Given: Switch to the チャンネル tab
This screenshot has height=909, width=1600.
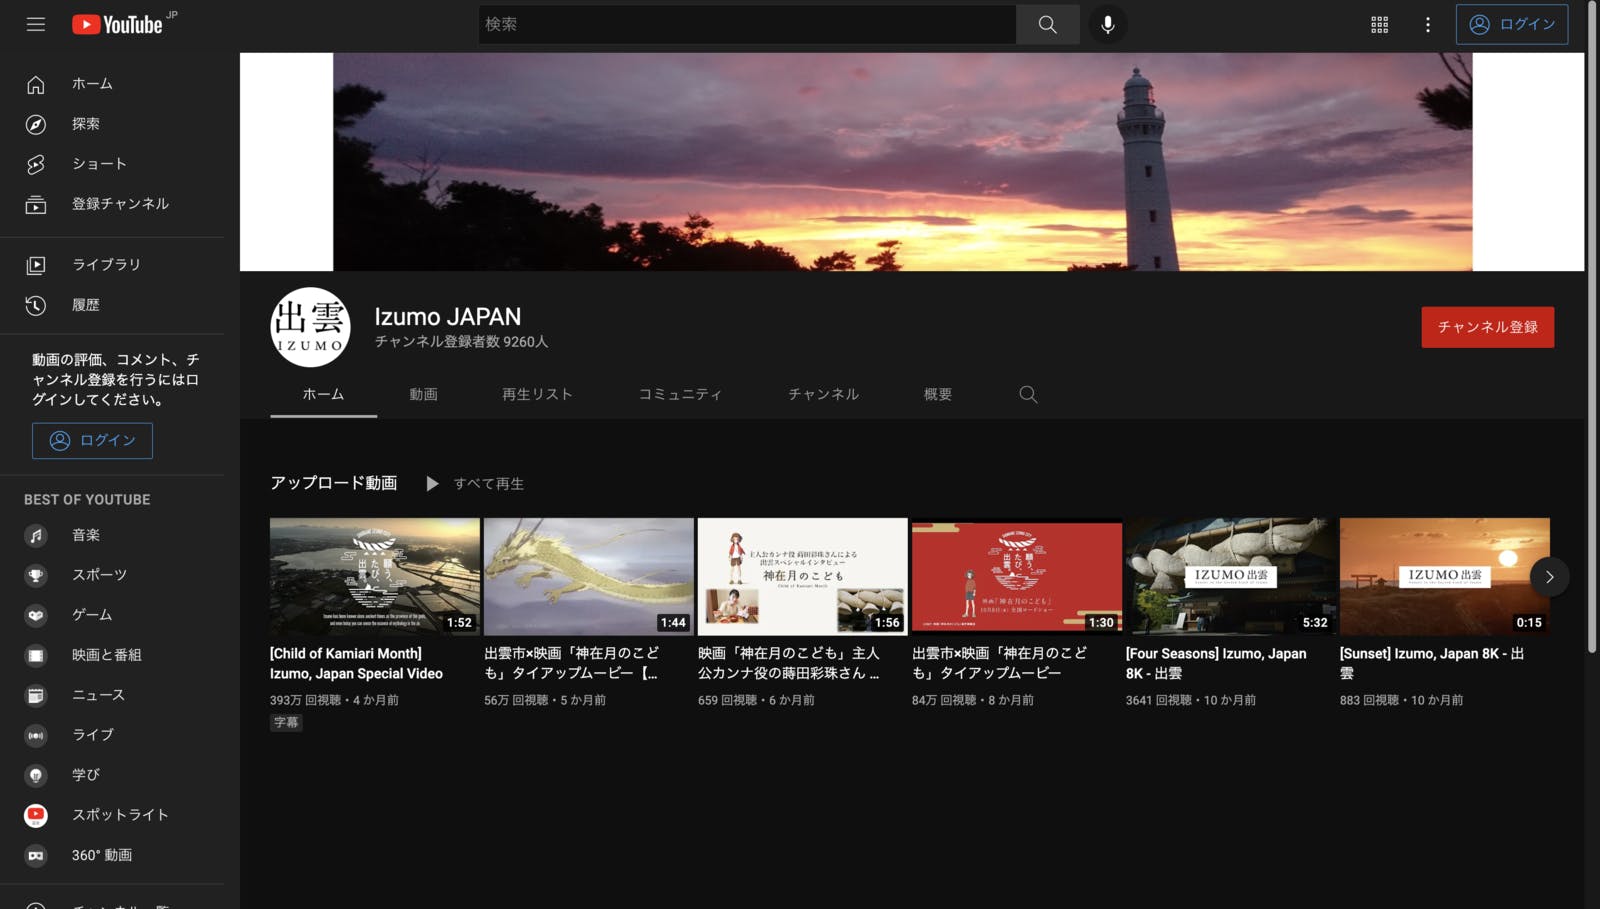Looking at the screenshot, I should tap(823, 394).
